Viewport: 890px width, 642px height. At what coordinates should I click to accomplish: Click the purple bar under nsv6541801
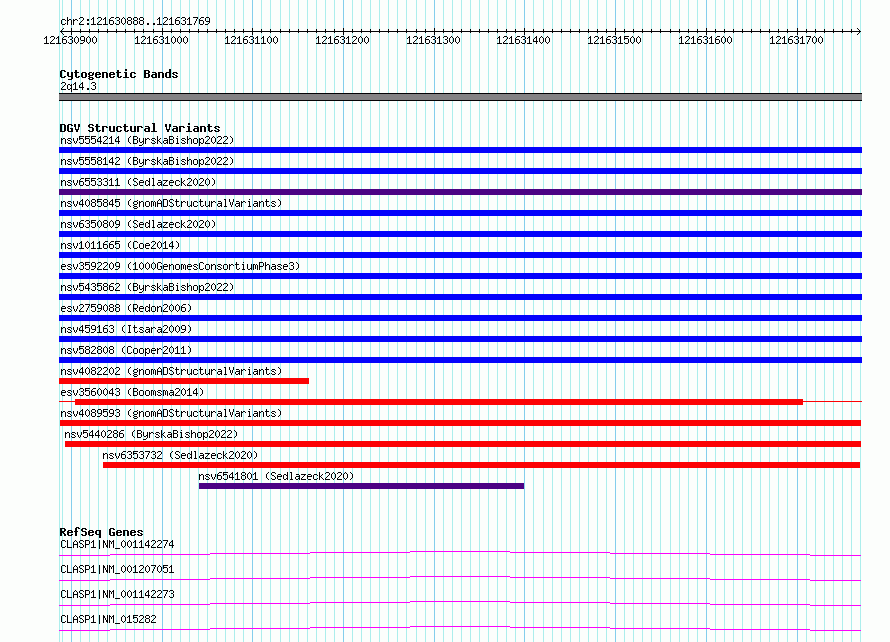(x=361, y=486)
